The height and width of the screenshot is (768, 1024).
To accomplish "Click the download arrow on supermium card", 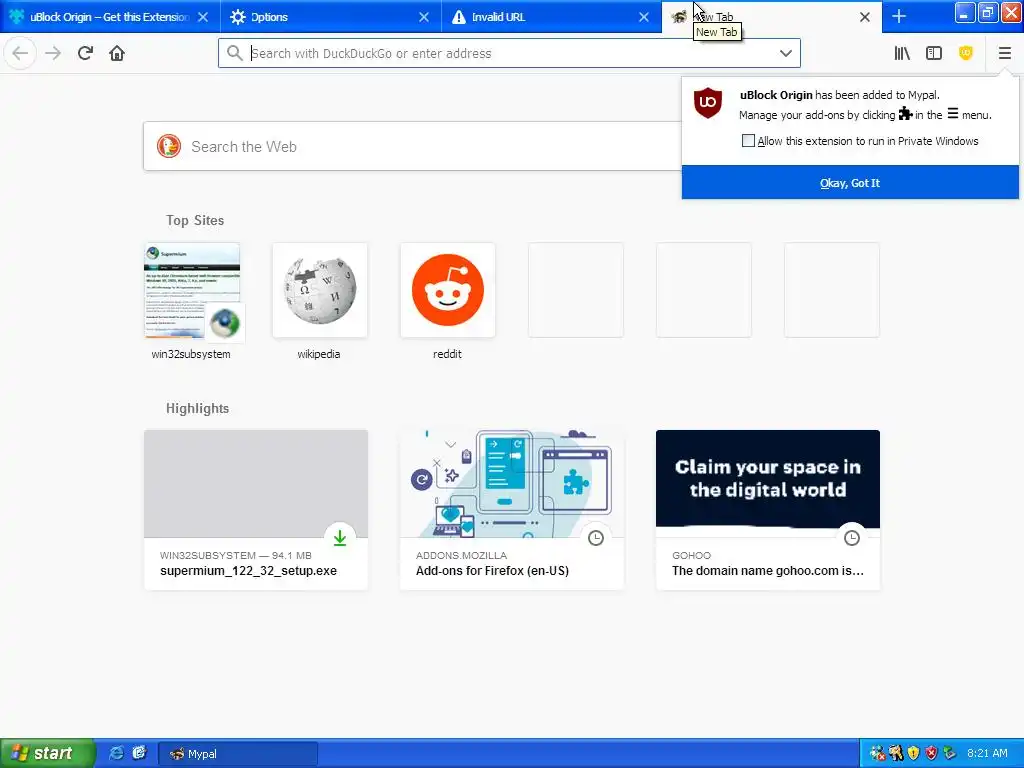I will point(340,537).
